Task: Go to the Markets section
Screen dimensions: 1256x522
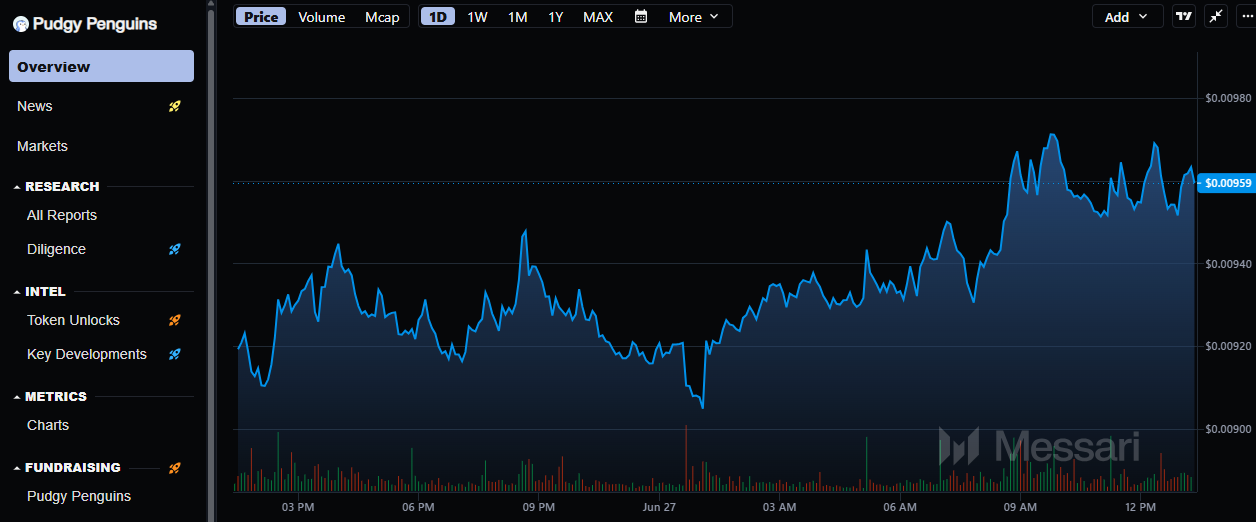Action: [42, 146]
